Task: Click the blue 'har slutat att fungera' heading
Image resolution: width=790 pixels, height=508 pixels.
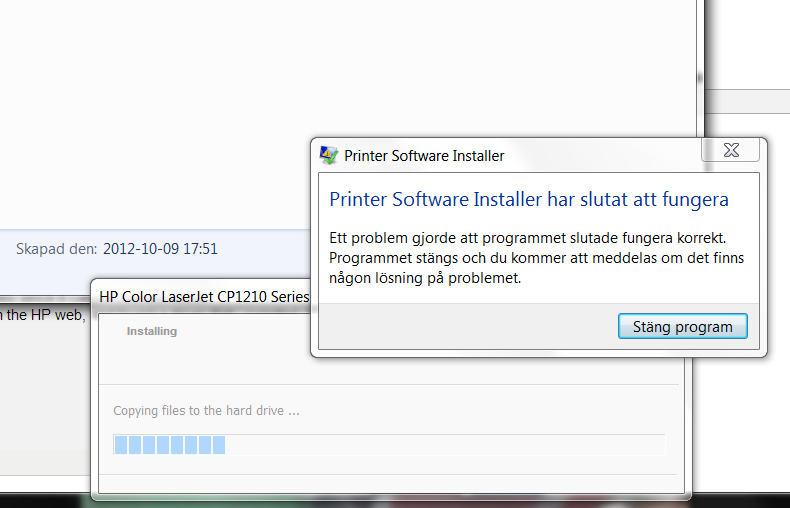Action: (529, 200)
